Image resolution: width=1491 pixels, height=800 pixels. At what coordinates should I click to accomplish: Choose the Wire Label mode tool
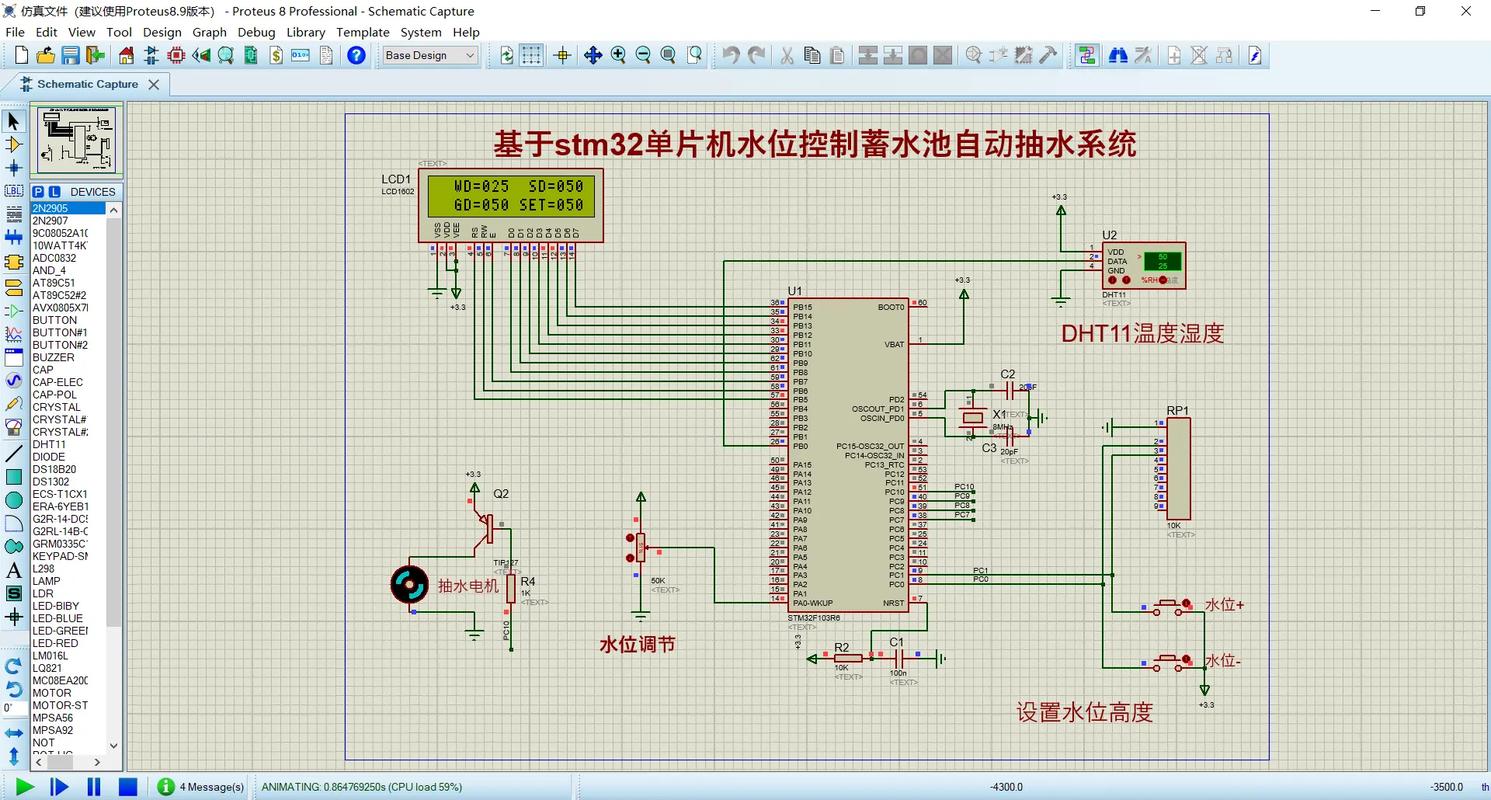pos(14,190)
